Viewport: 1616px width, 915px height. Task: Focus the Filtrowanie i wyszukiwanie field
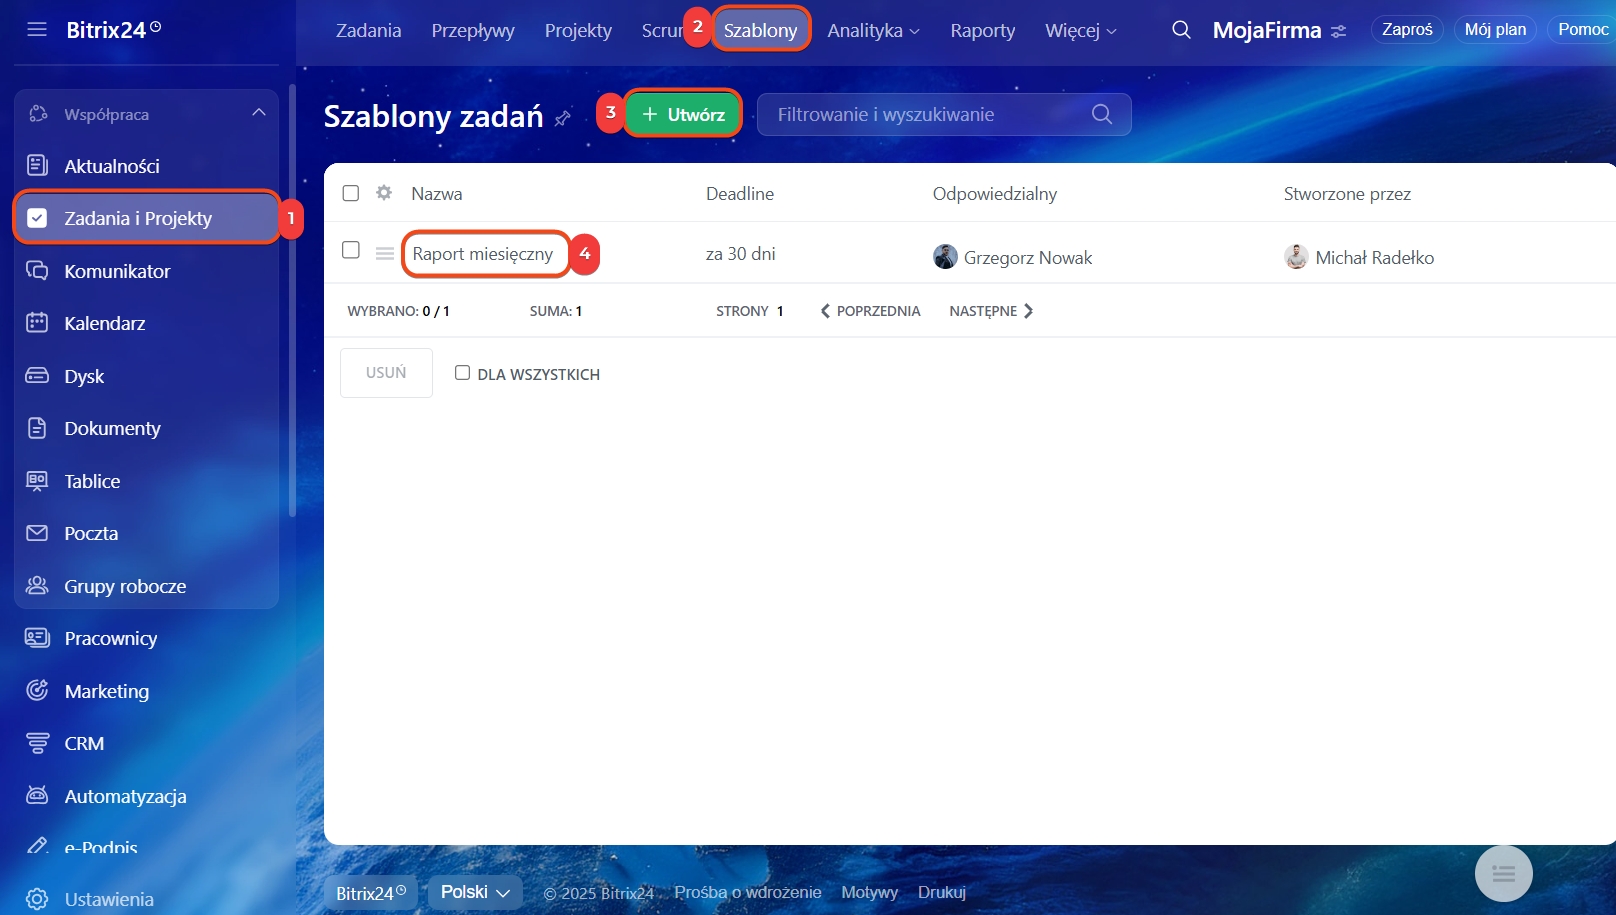coord(944,114)
